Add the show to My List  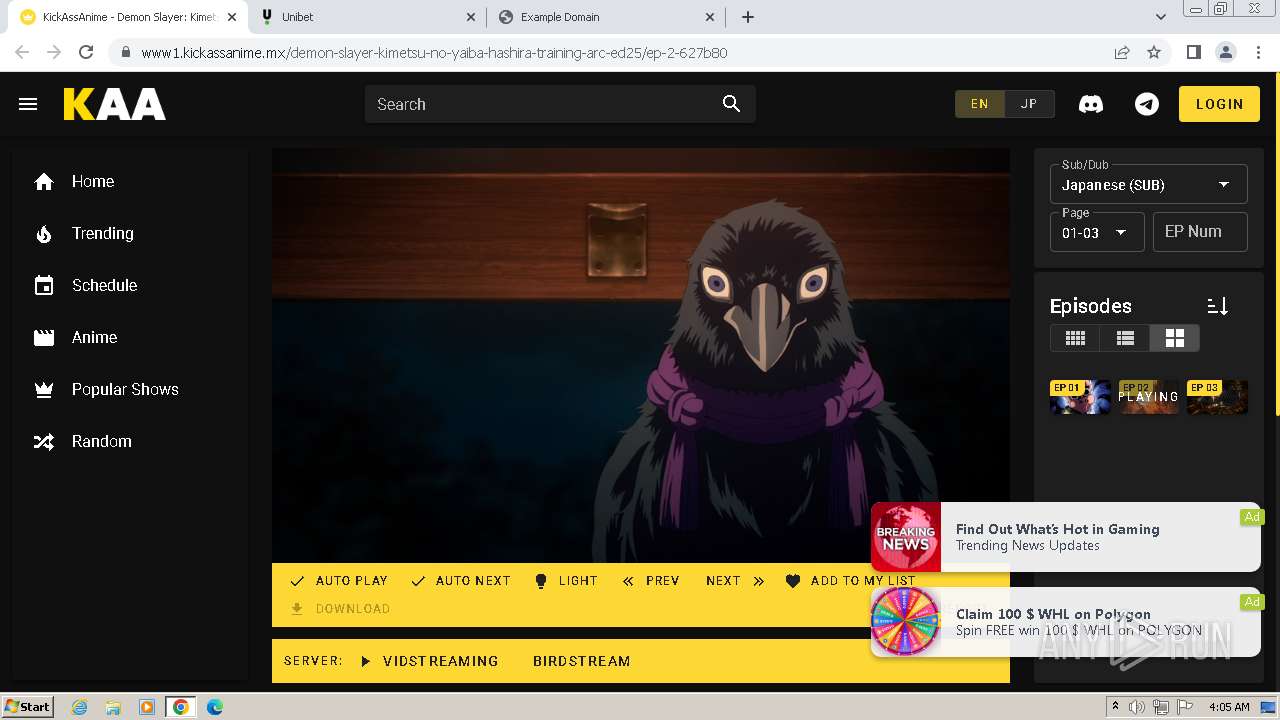tap(850, 581)
